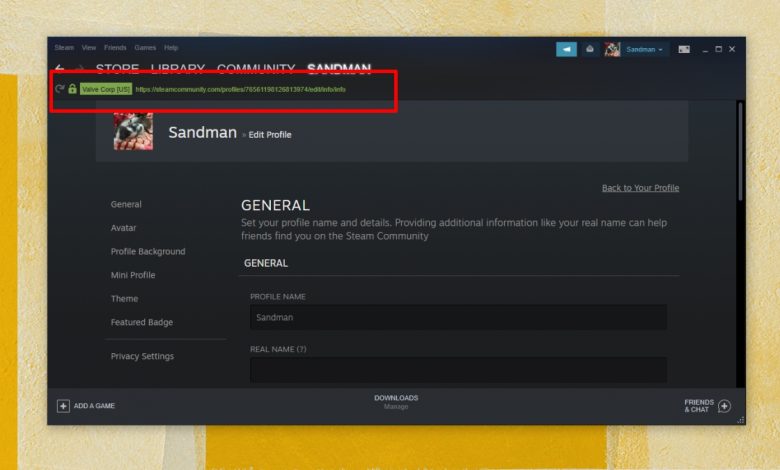Viewport: 780px width, 470px height.
Task: Open the View menu
Action: (x=89, y=48)
